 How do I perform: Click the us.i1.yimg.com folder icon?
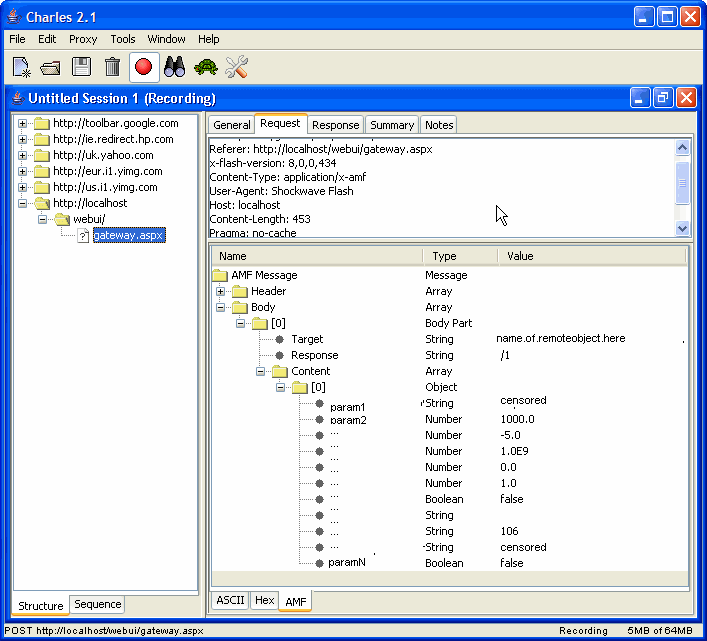pos(41,187)
